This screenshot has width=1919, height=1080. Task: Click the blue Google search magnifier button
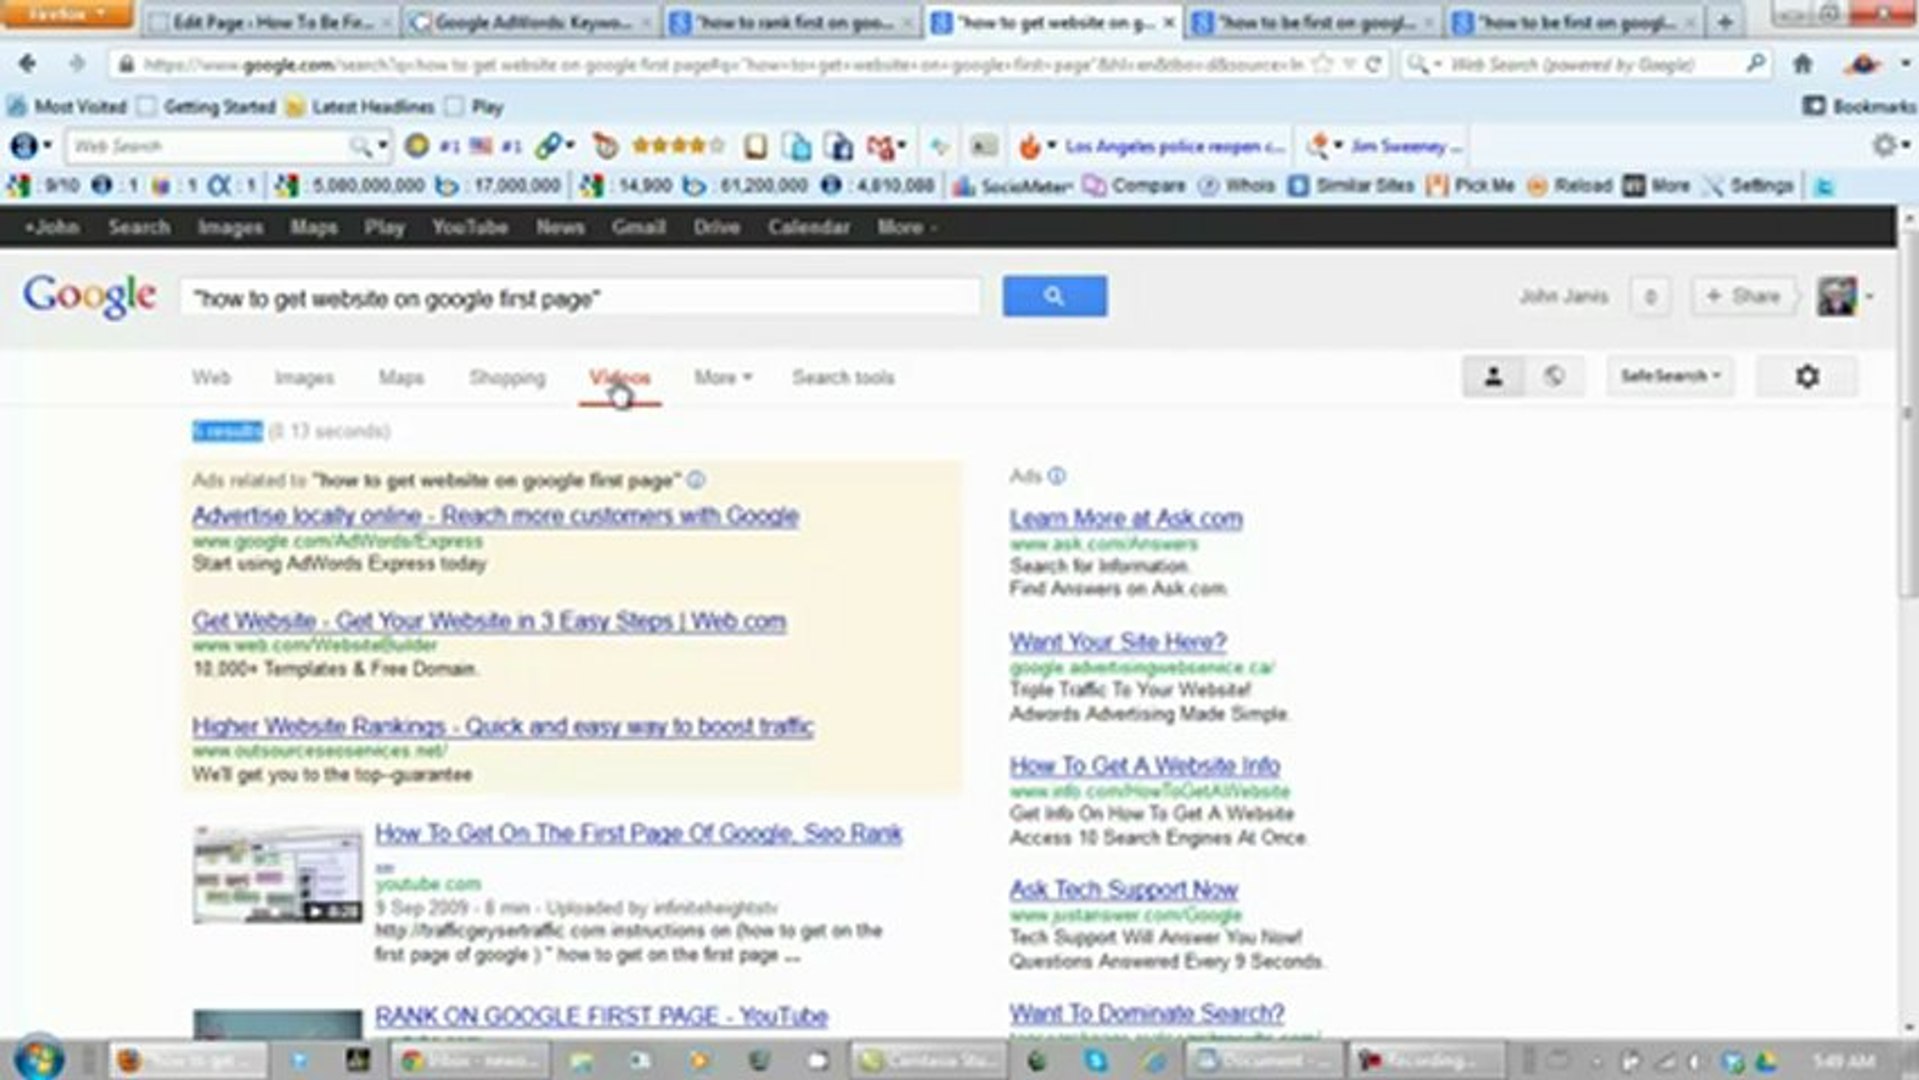pos(1054,296)
